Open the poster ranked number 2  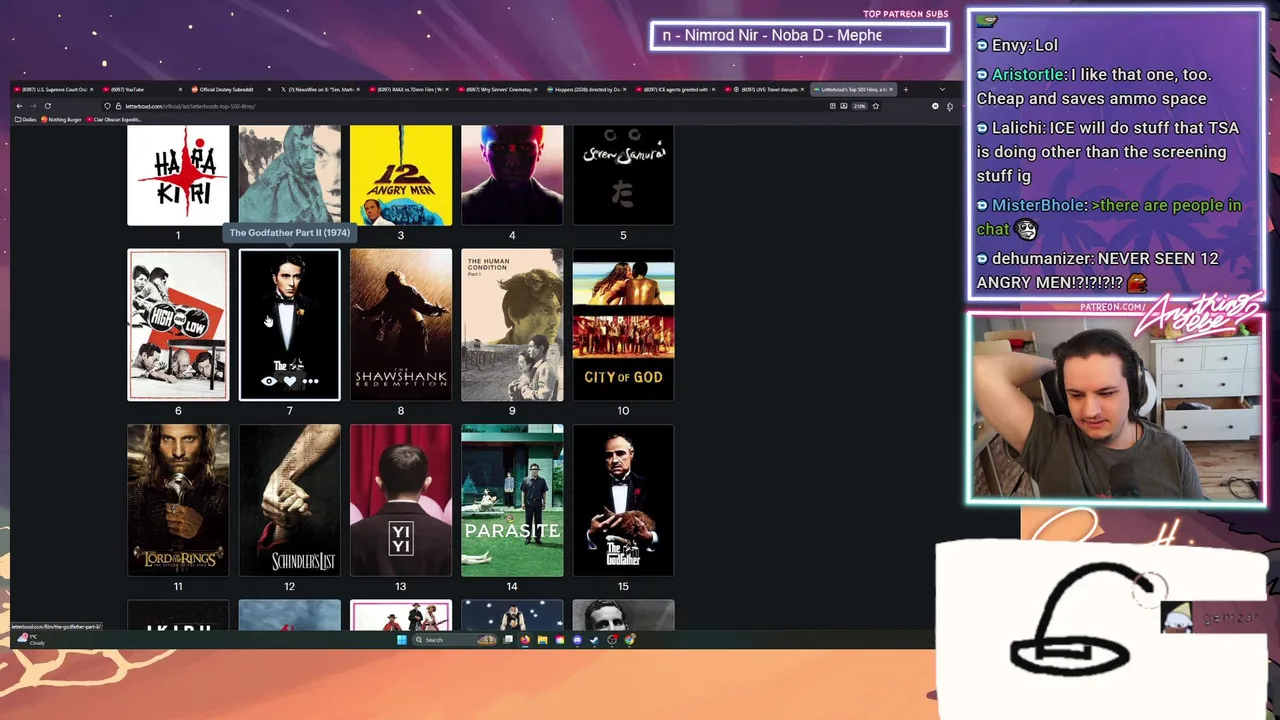[x=290, y=175]
